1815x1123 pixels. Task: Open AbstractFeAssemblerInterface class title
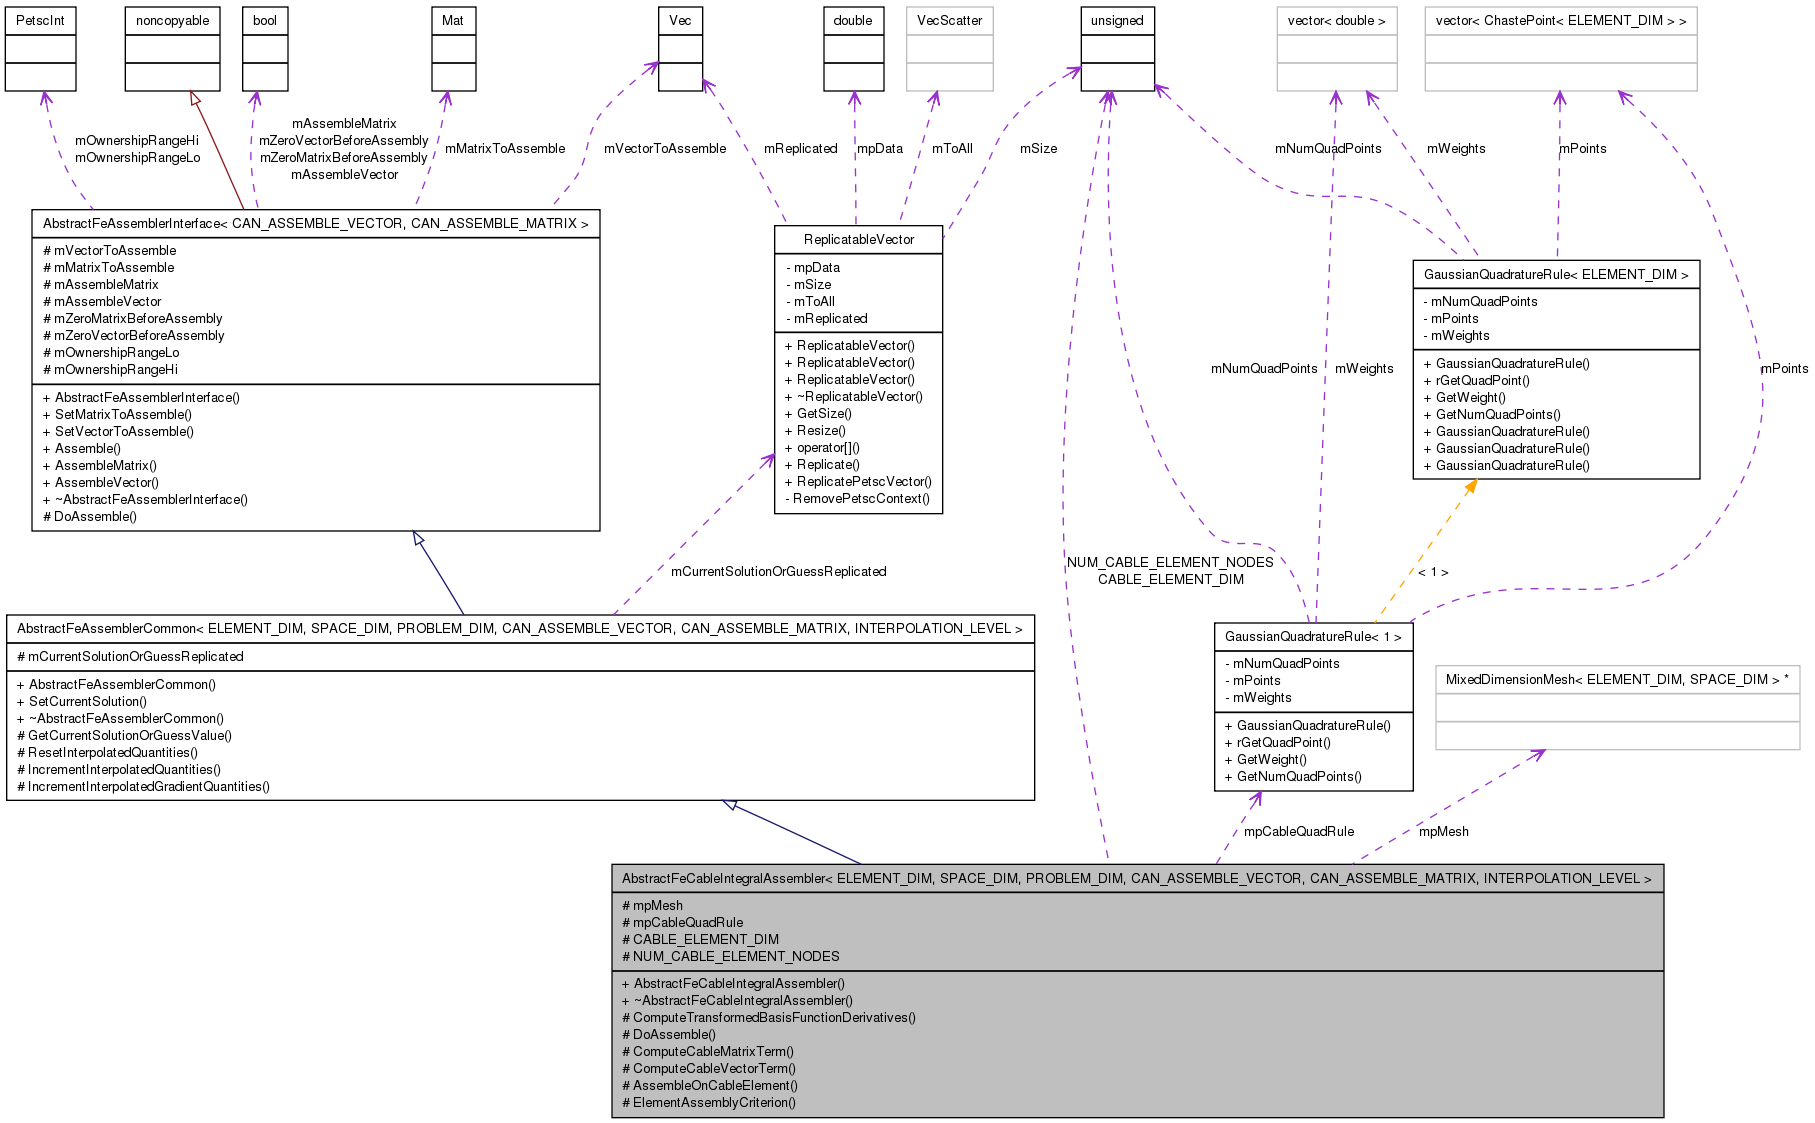[x=316, y=224]
